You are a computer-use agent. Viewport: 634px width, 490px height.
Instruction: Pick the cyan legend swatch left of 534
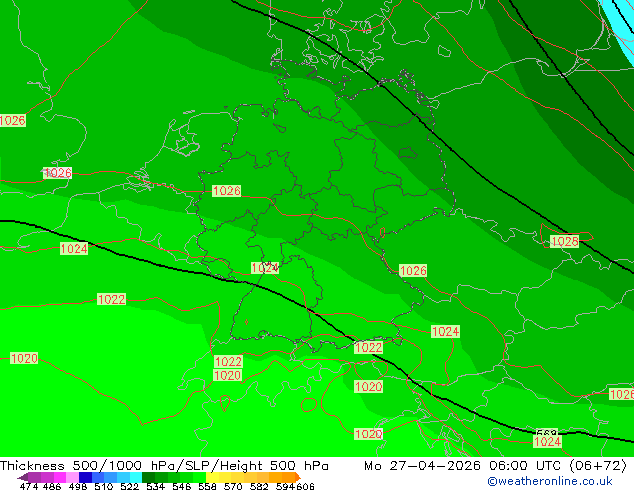click(136, 477)
